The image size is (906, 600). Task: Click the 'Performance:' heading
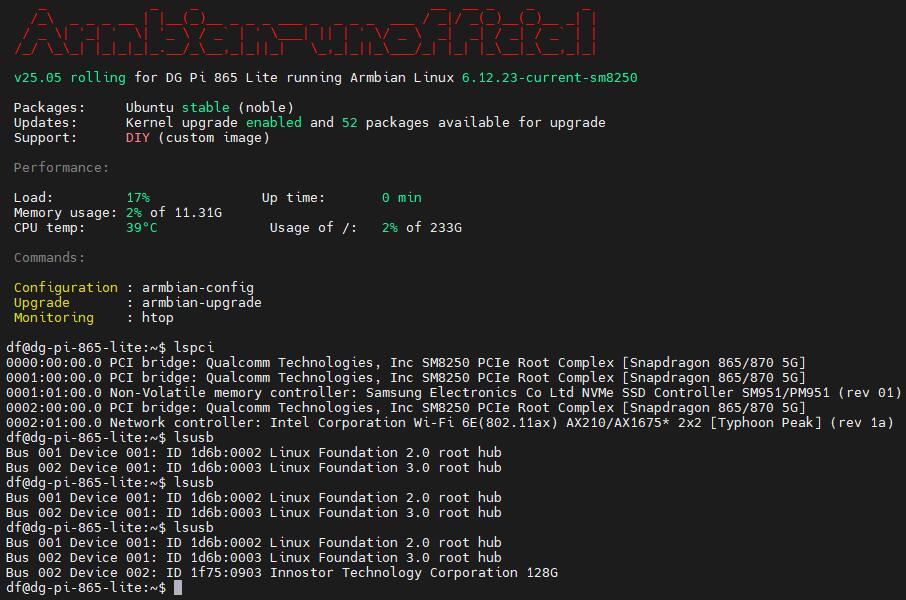tap(61, 168)
